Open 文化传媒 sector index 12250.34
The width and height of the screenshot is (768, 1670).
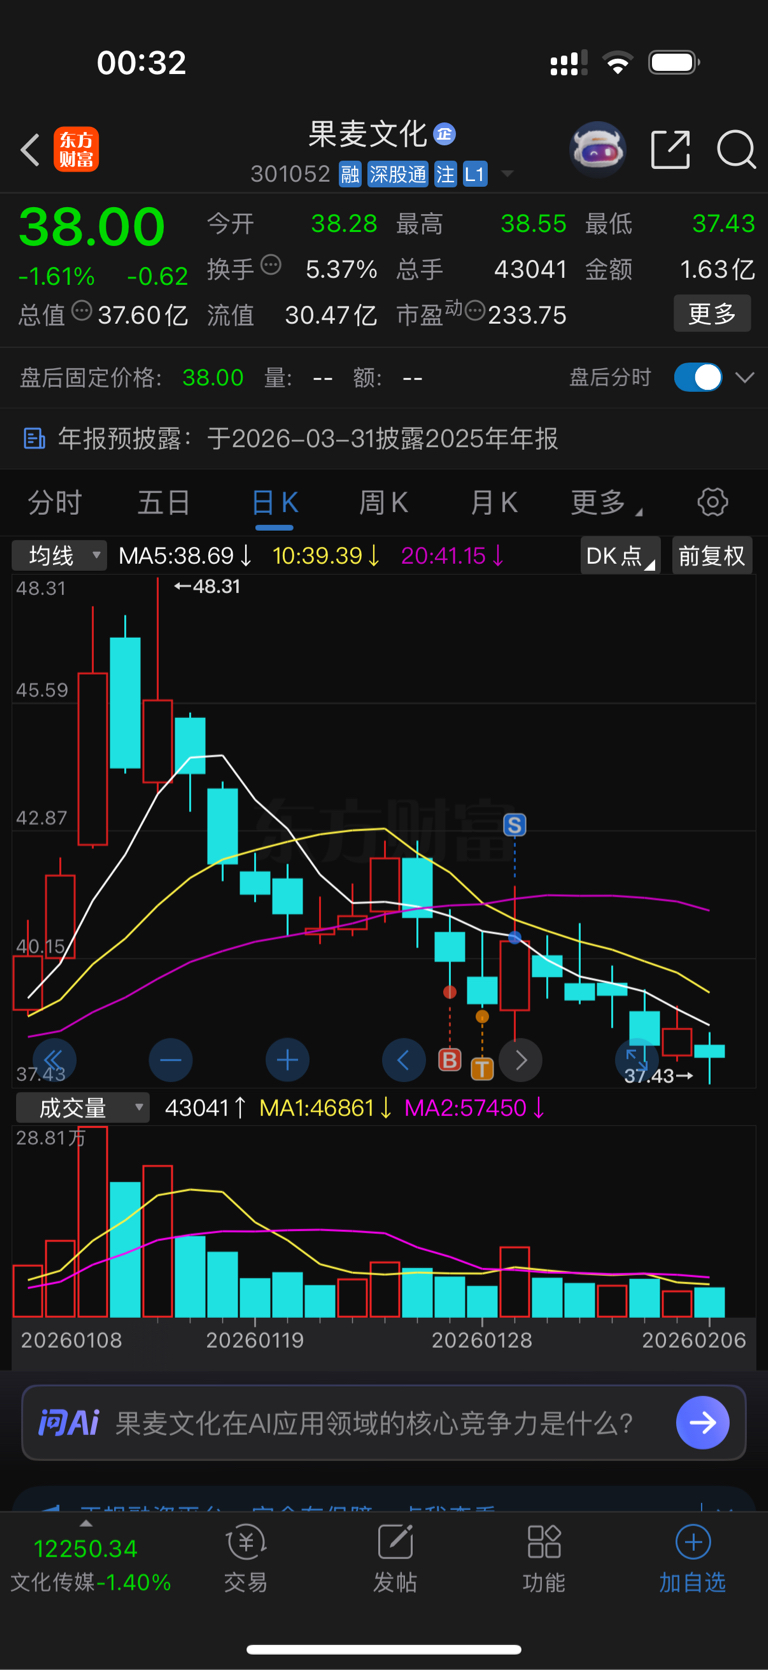click(x=90, y=1565)
